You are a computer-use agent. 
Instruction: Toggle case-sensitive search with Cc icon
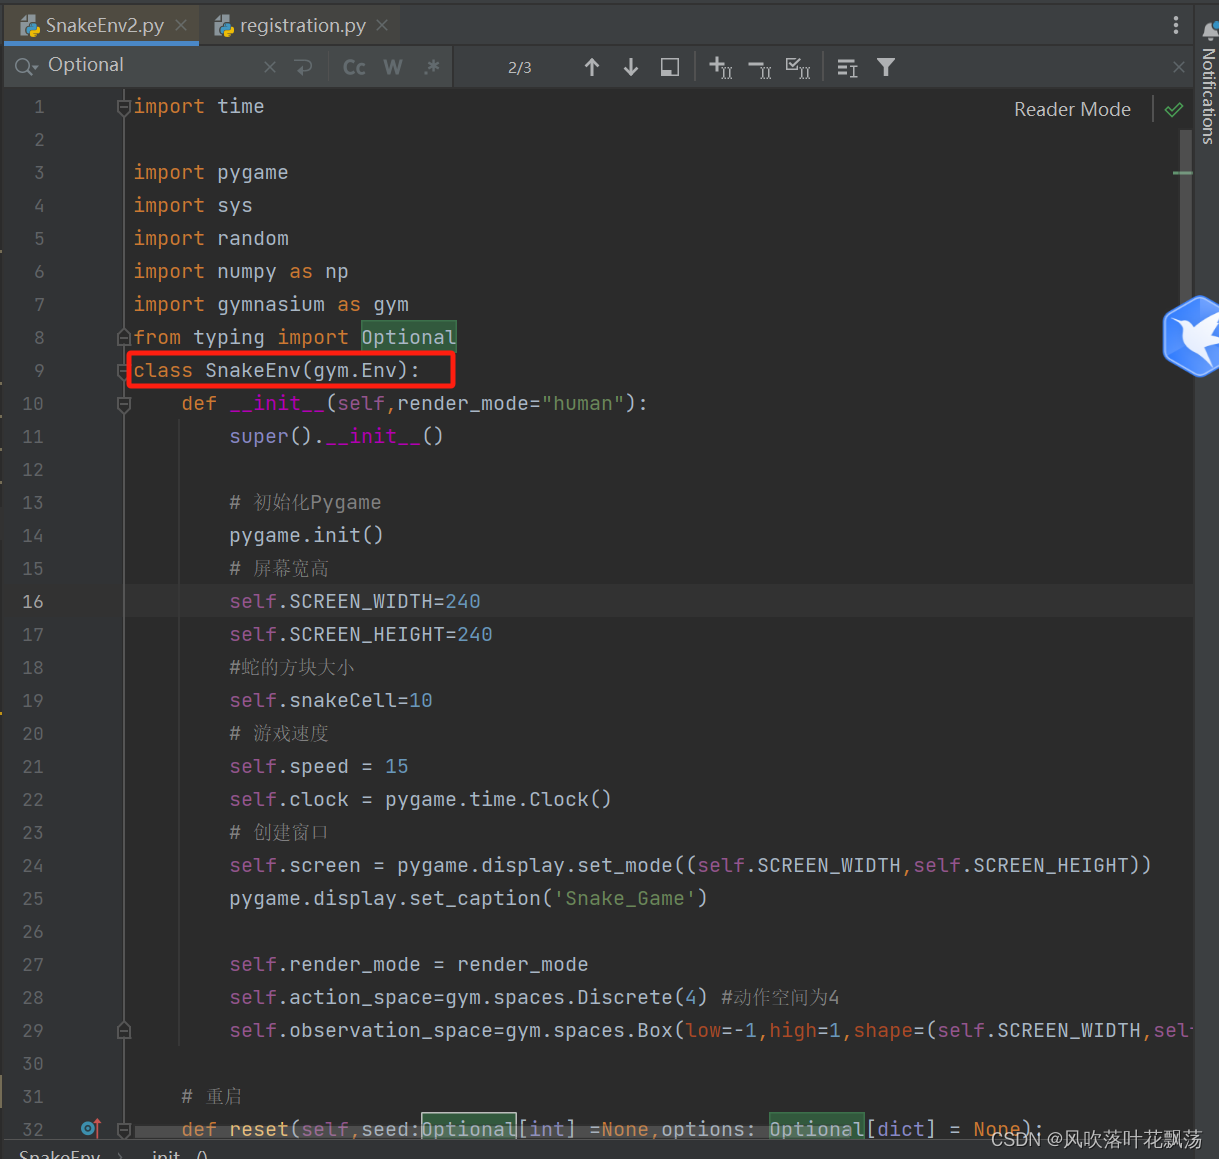coord(354,66)
